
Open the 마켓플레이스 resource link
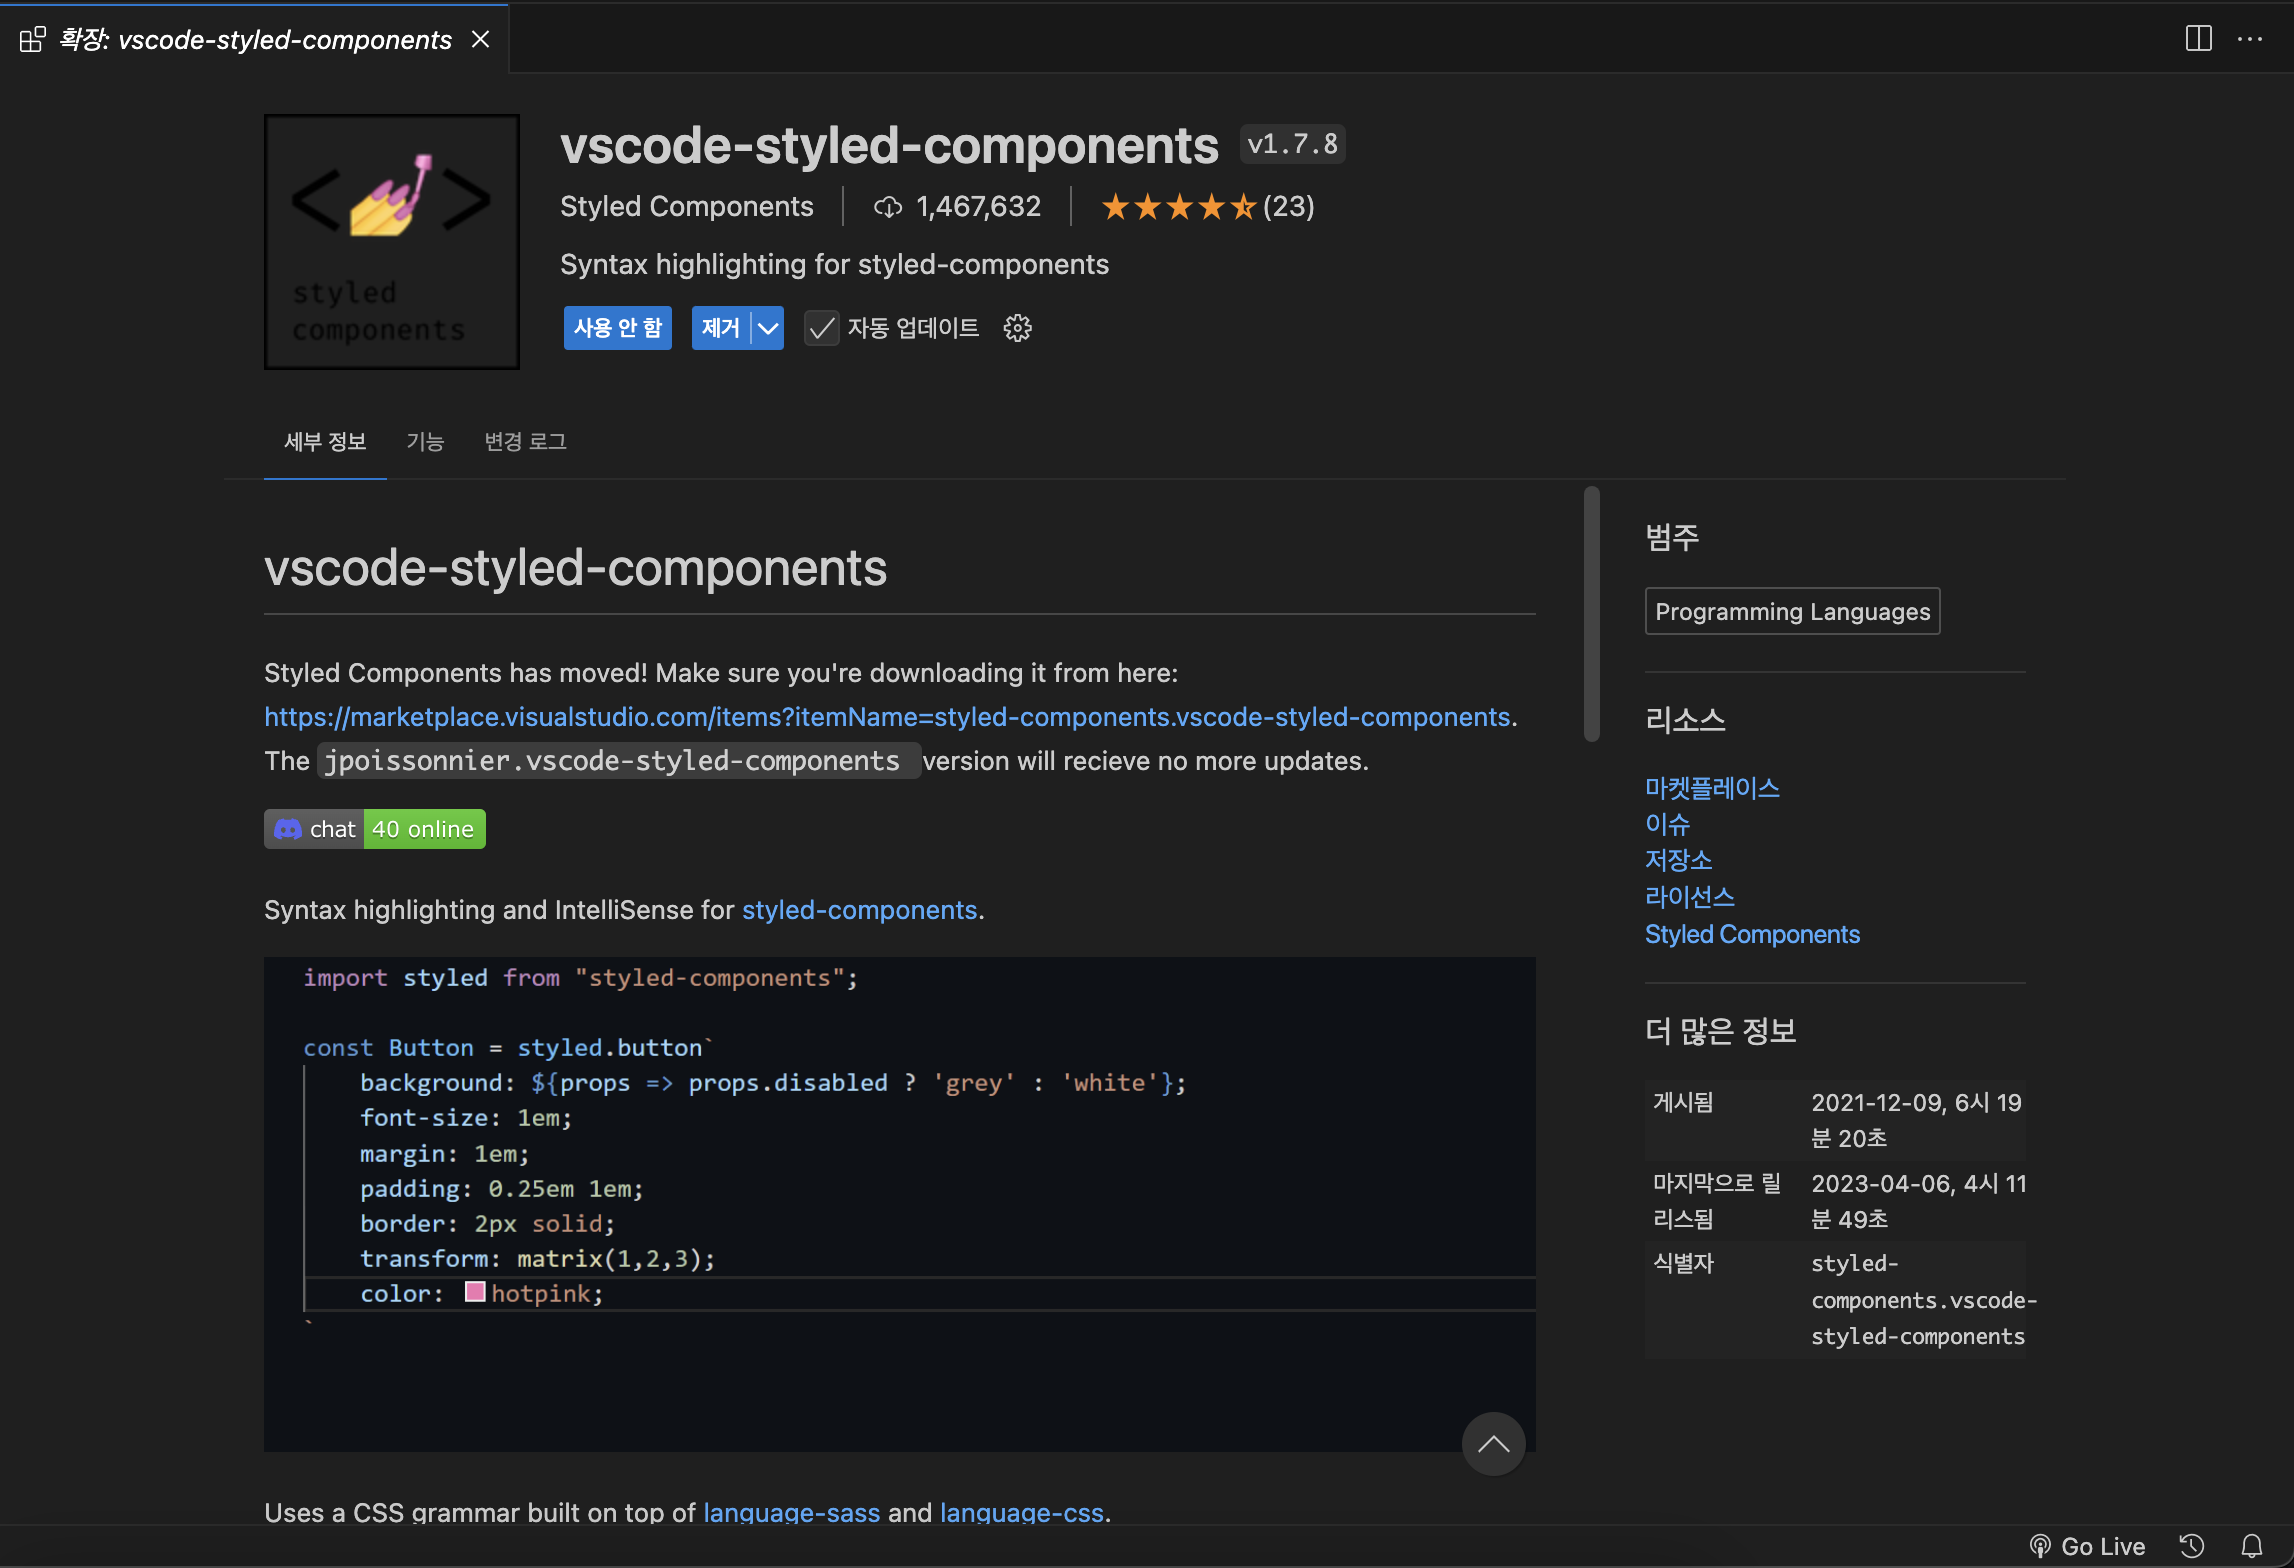pyautogui.click(x=1712, y=788)
